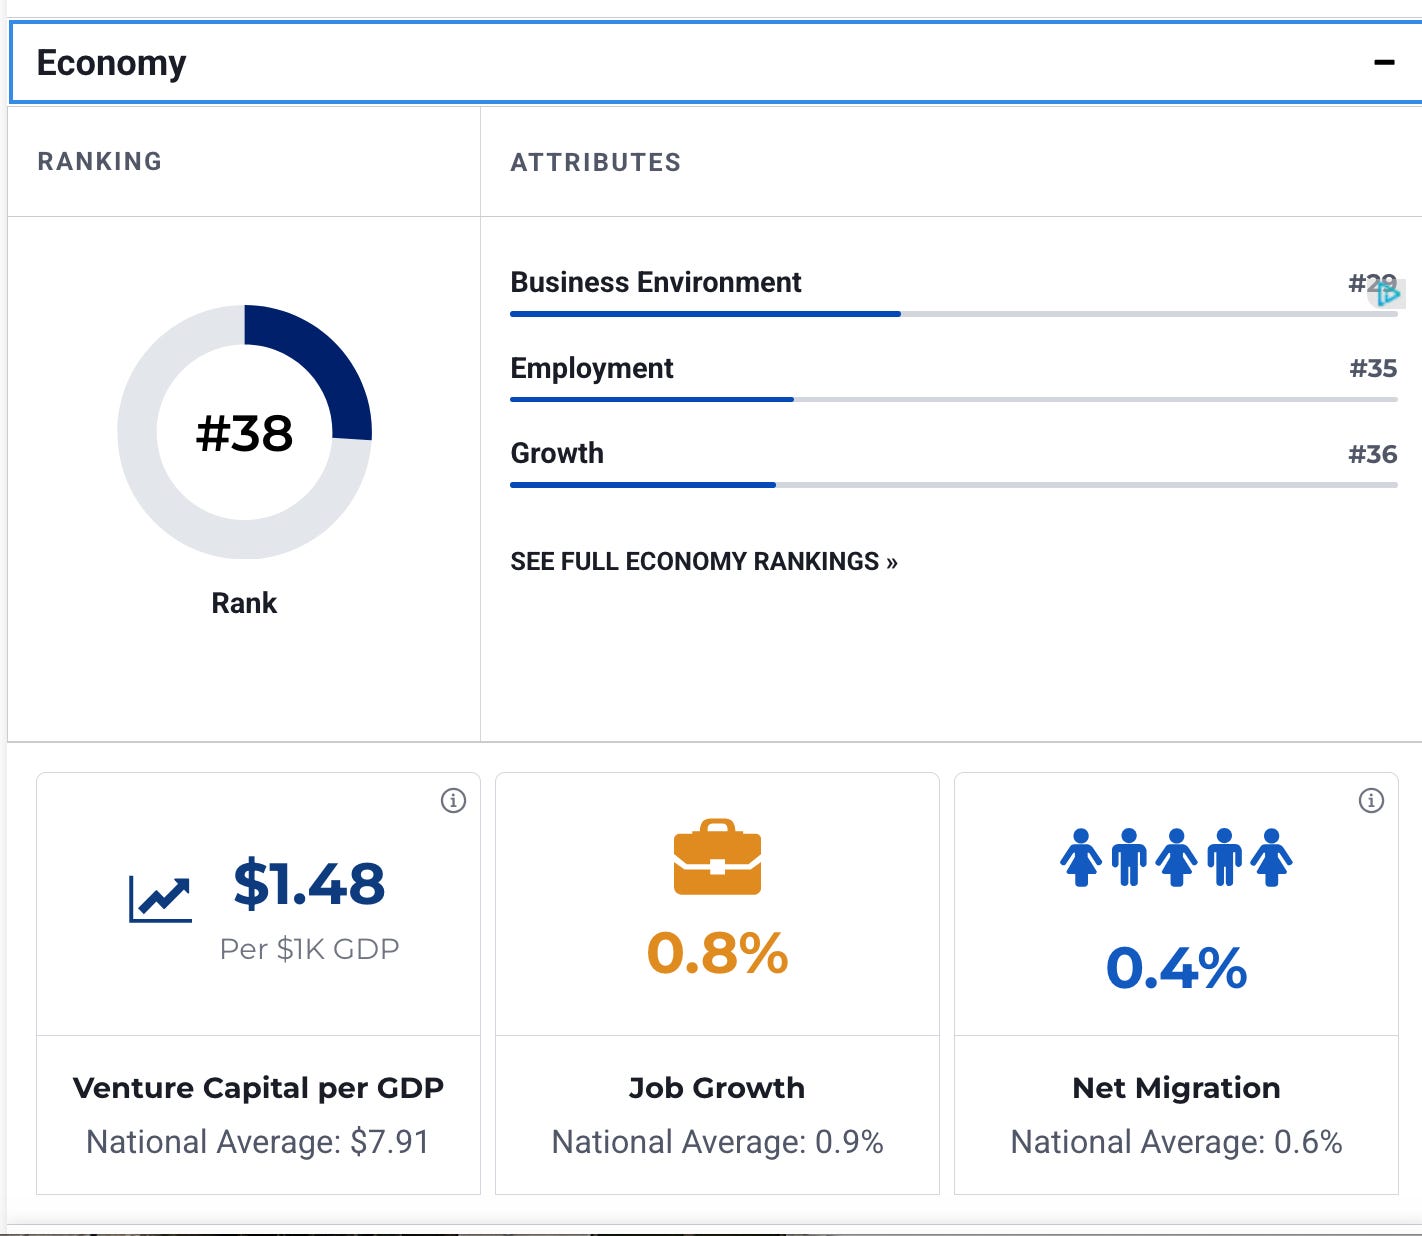This screenshot has width=1422, height=1236.
Task: Click the #38 rank donut chart
Action: [x=244, y=432]
